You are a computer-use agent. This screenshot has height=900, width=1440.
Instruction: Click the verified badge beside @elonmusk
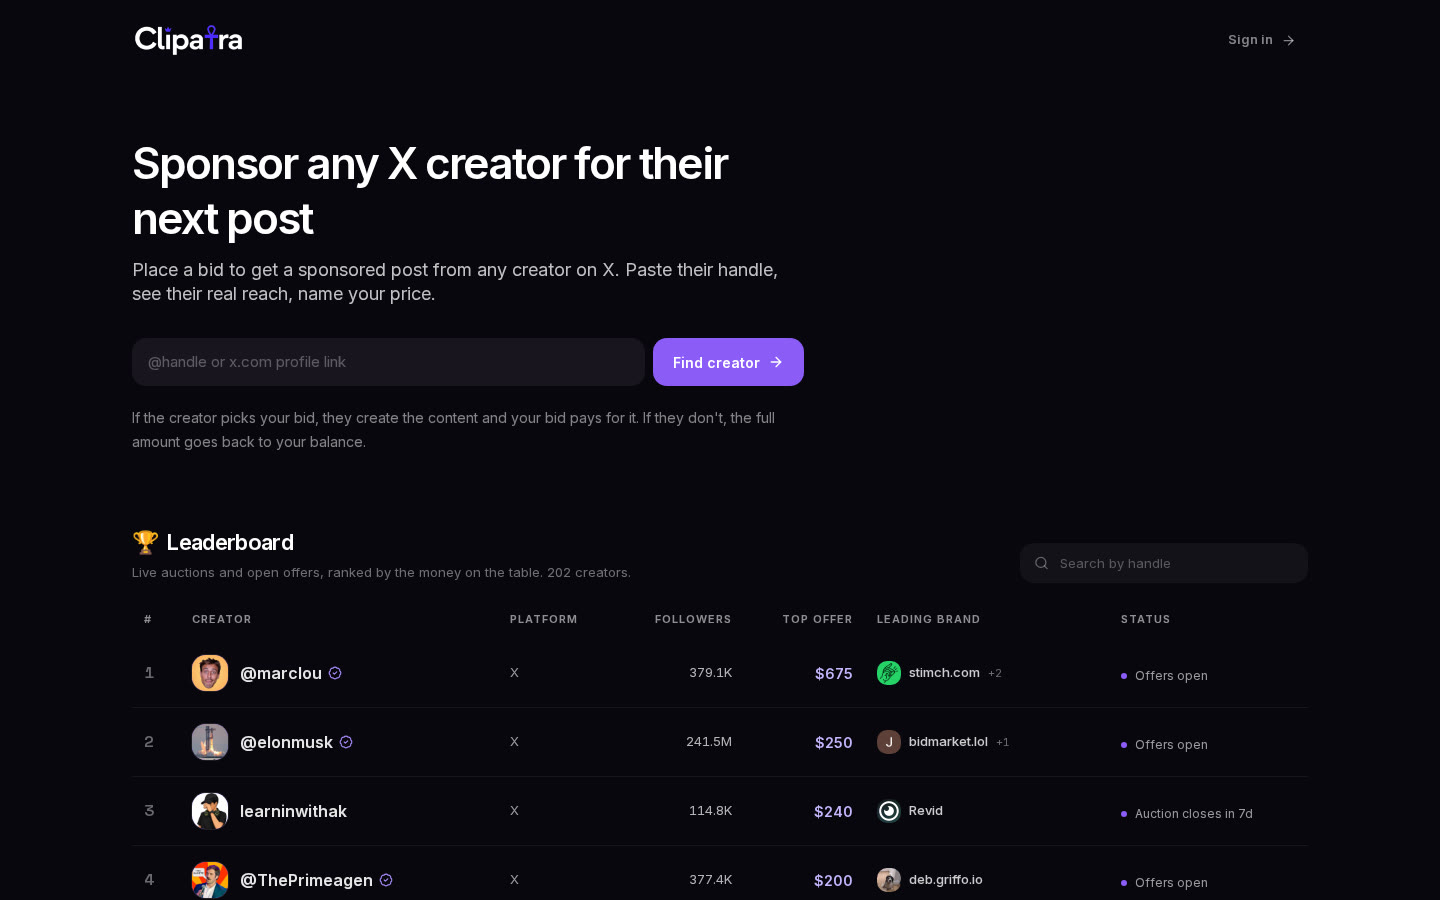click(x=346, y=742)
